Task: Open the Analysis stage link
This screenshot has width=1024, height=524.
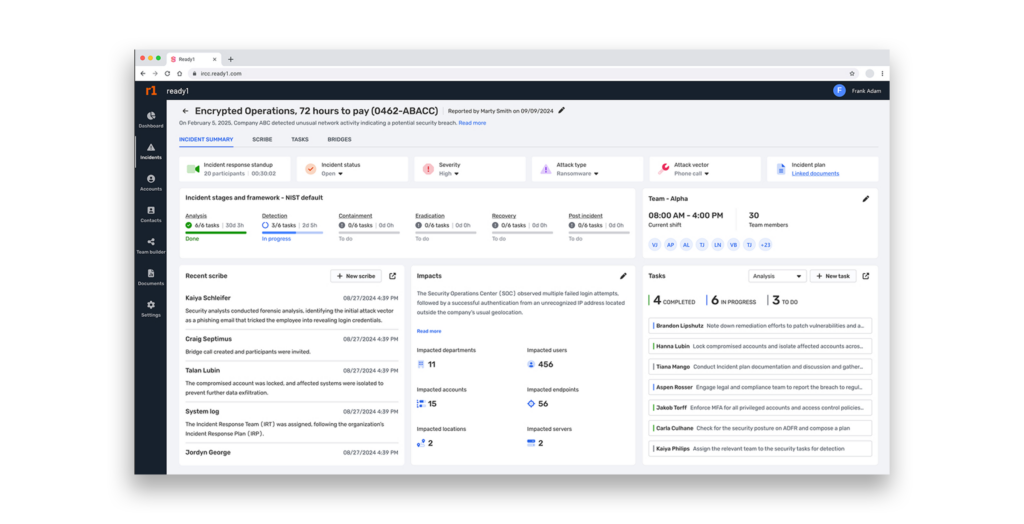Action: pyautogui.click(x=196, y=216)
